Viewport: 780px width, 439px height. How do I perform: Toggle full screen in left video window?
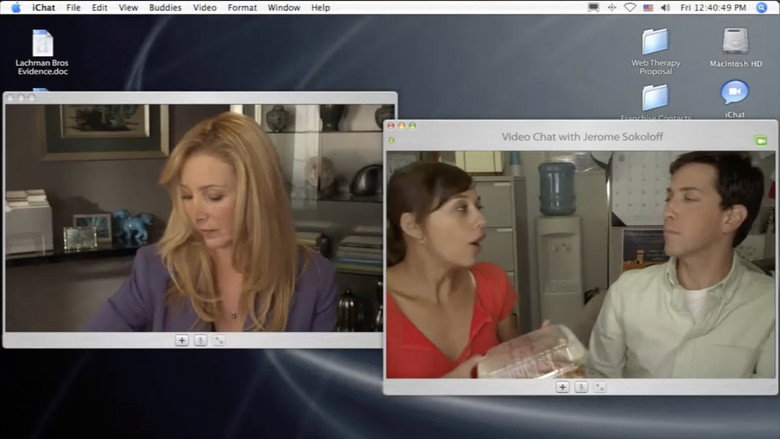point(219,341)
